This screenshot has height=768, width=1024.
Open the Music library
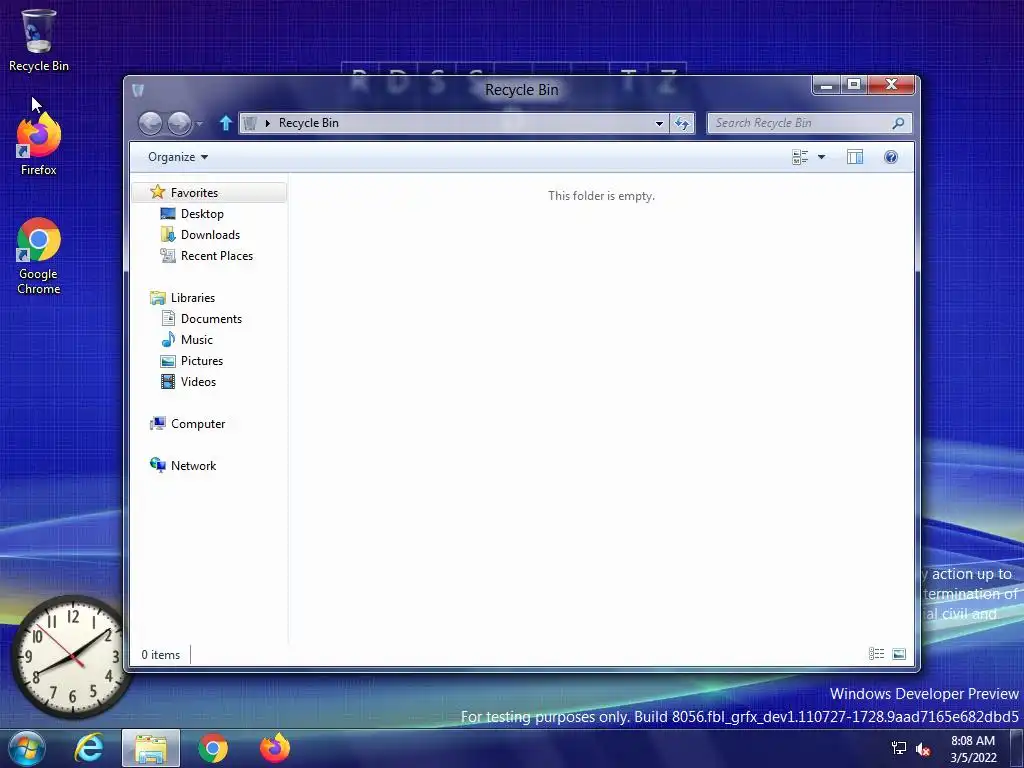(x=197, y=340)
